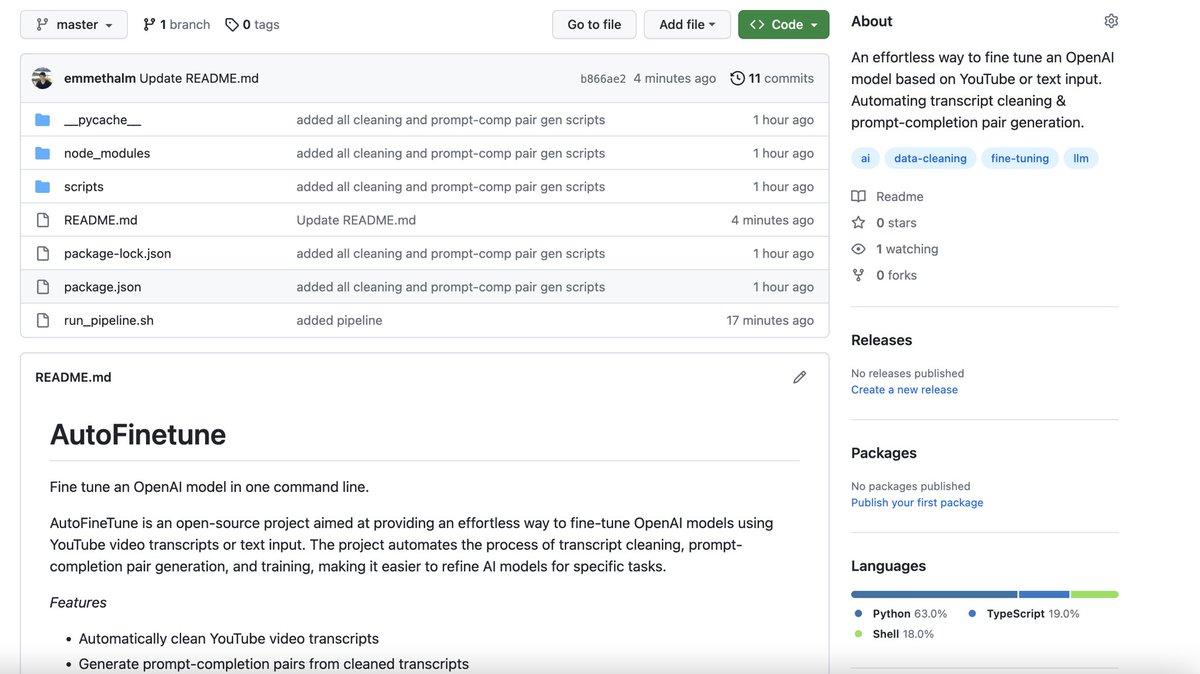This screenshot has height=674, width=1200.
Task: Open the Python 63.0% language link
Action: (x=900, y=614)
